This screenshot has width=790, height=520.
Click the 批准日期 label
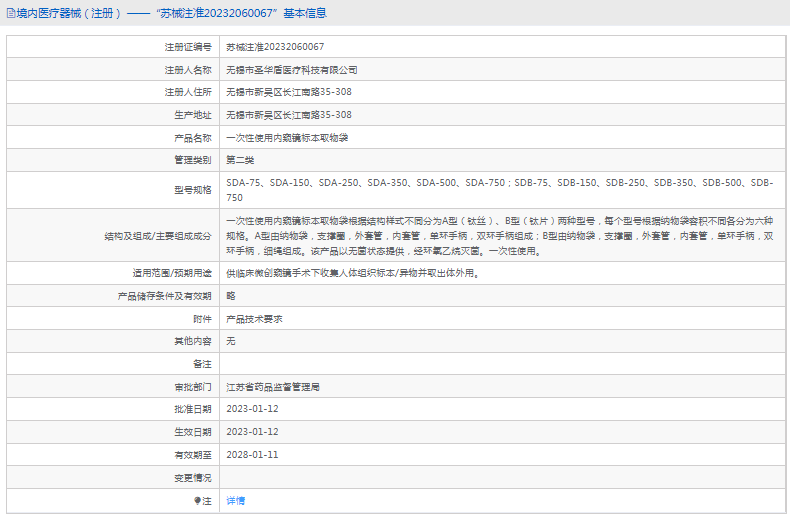193,409
